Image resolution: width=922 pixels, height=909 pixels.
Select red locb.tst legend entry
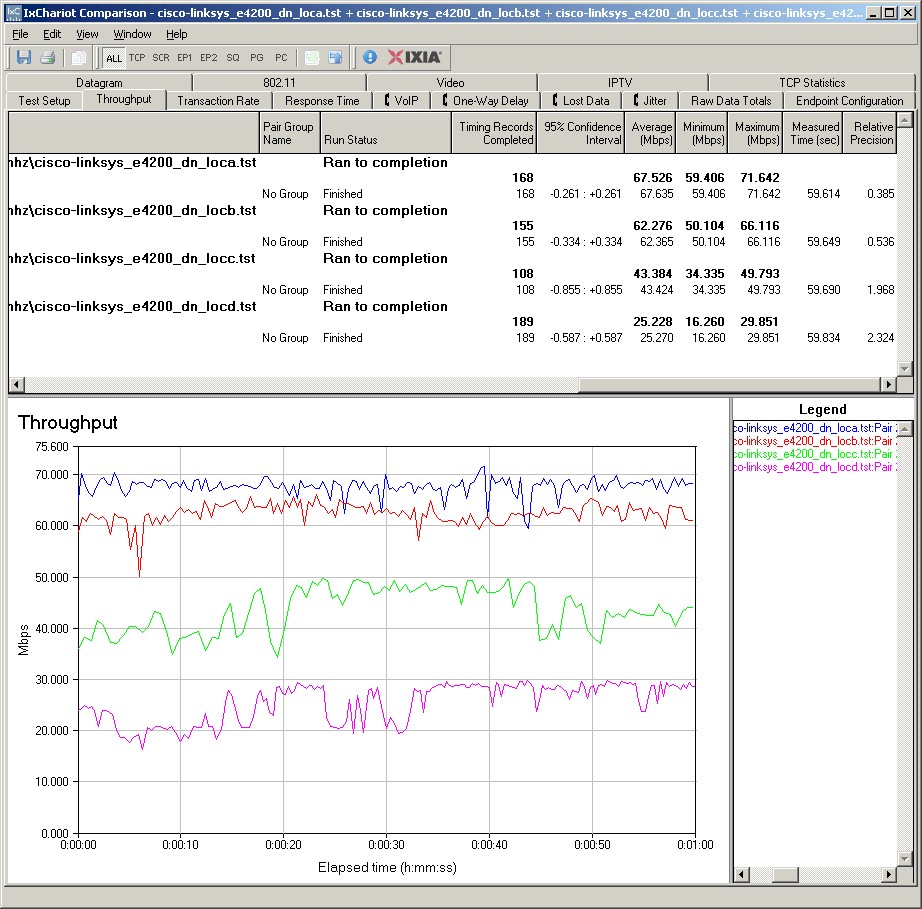[814, 441]
